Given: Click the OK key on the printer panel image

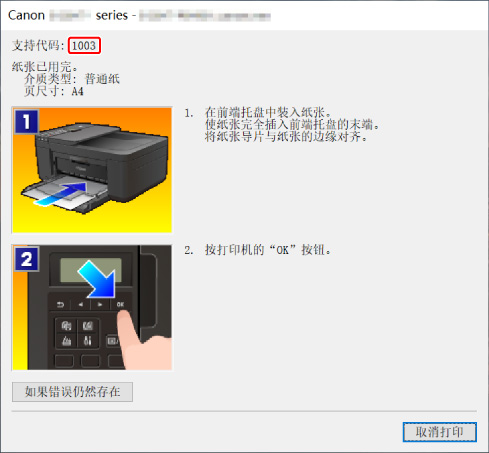Looking at the screenshot, I should pyautogui.click(x=120, y=304).
